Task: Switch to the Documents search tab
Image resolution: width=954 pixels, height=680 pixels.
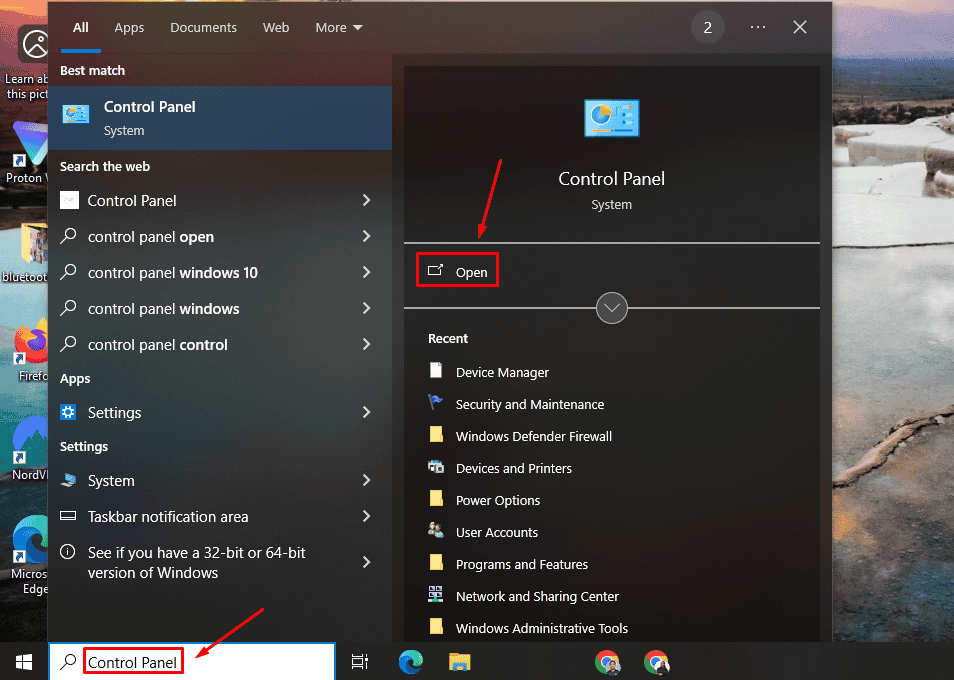Action: click(x=203, y=28)
